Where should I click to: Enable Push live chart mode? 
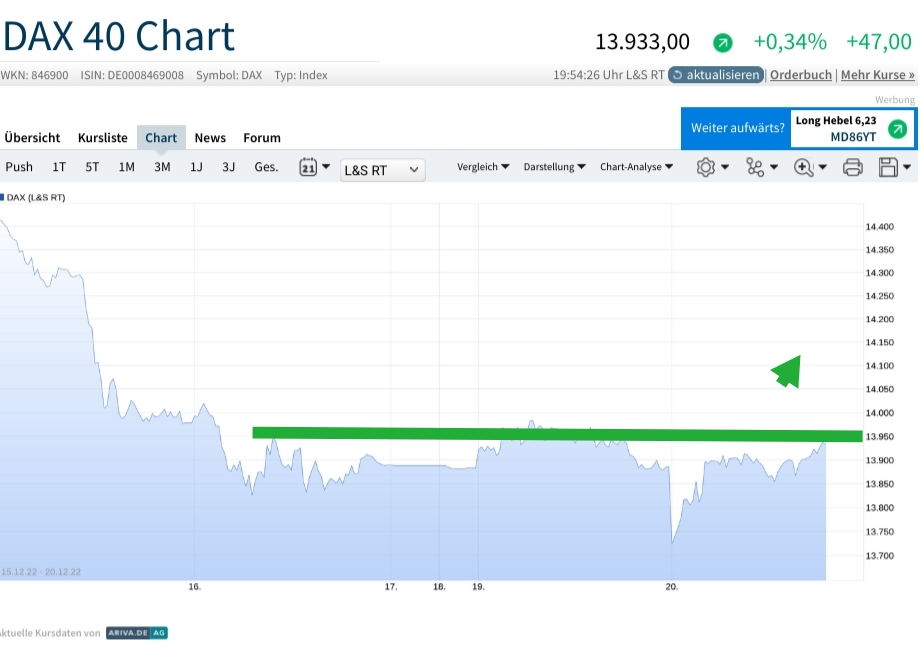19,167
